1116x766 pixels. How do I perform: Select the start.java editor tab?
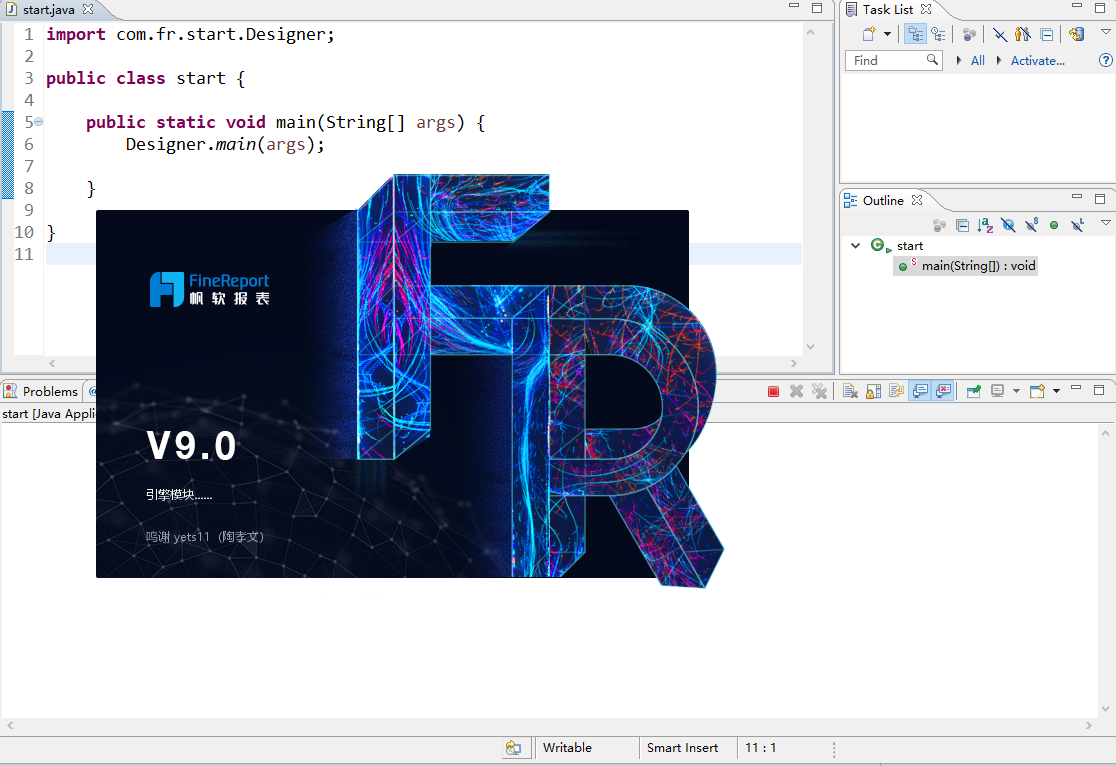point(48,9)
